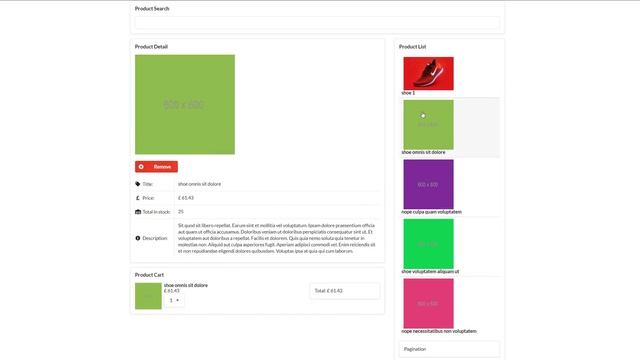Image resolution: width=640 pixels, height=360 pixels.
Task: Click the Product Search input field
Action: pyautogui.click(x=317, y=23)
